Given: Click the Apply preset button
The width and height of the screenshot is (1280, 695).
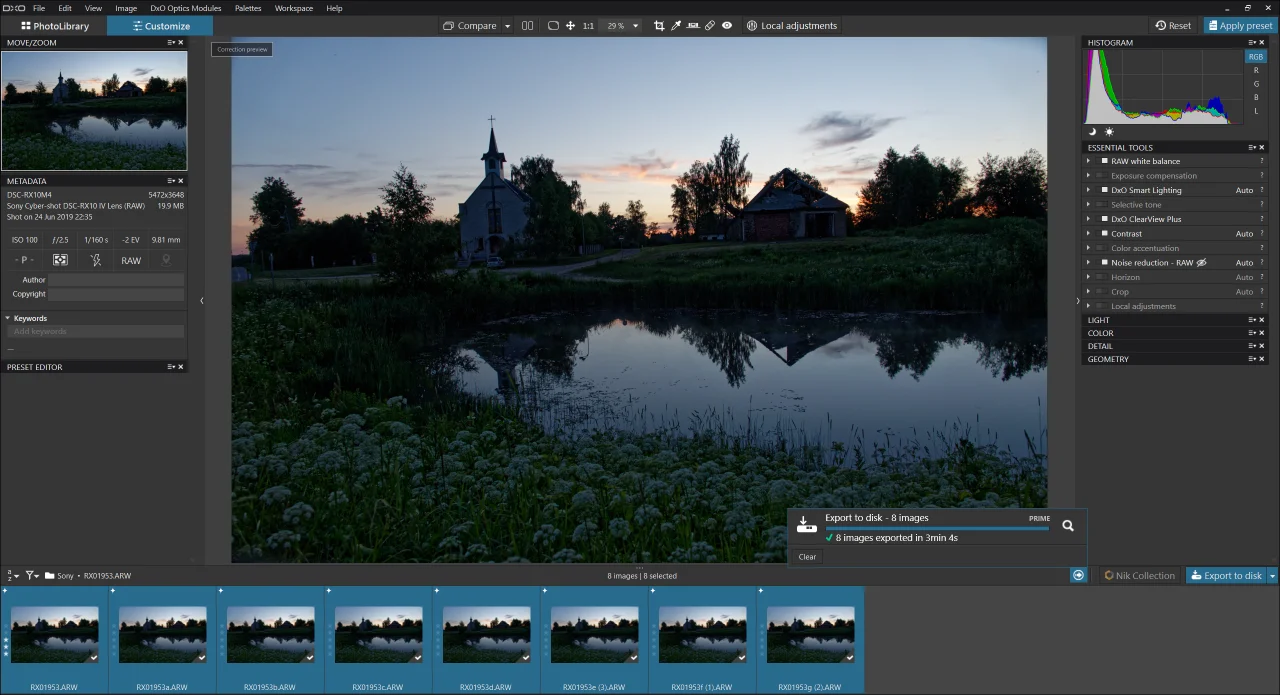Looking at the screenshot, I should (1239, 25).
